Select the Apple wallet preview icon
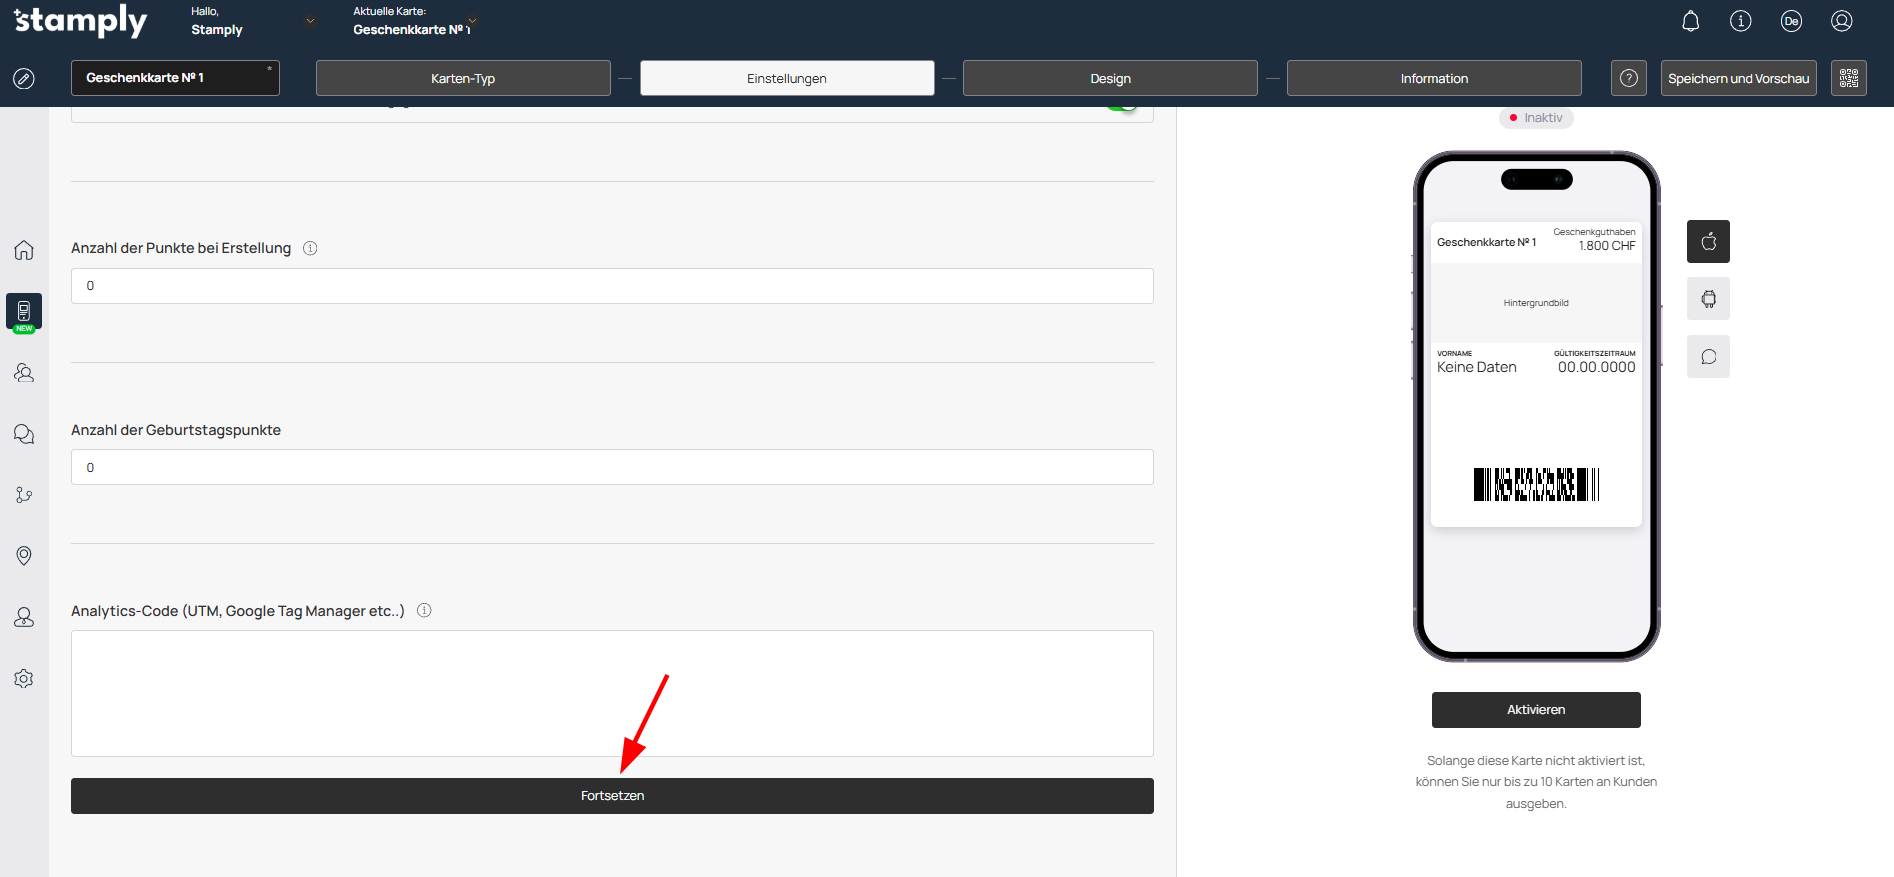Viewport: 1894px width, 877px height. pos(1708,242)
